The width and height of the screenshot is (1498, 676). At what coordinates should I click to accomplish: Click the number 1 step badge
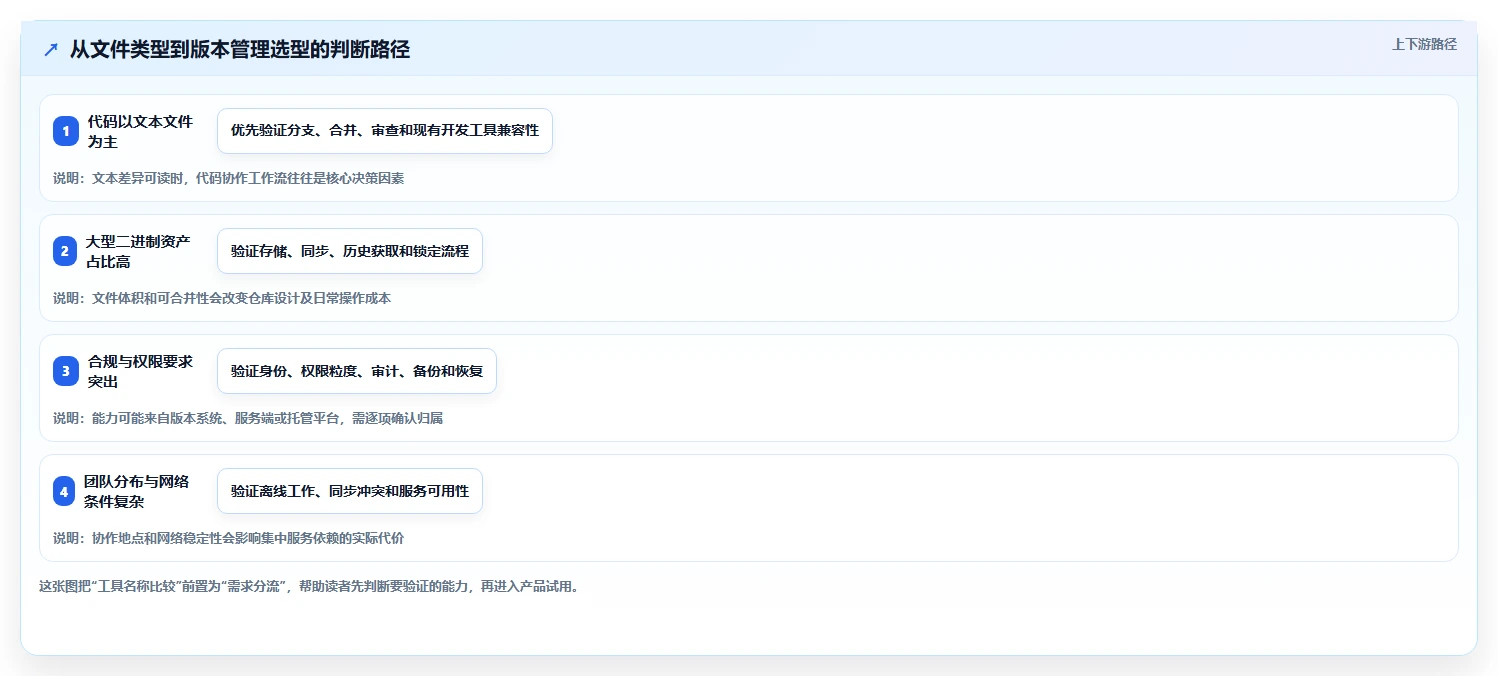point(66,131)
